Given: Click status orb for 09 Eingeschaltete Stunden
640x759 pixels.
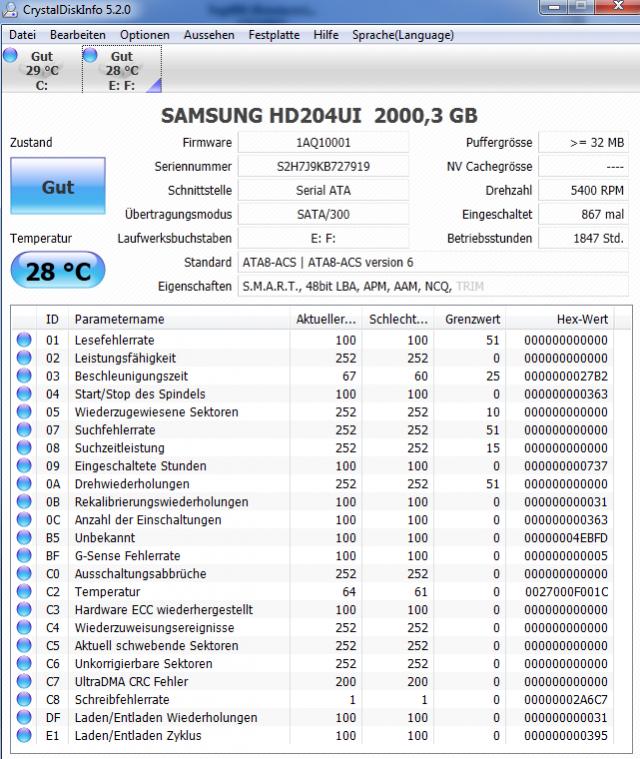Looking at the screenshot, I should [x=24, y=465].
